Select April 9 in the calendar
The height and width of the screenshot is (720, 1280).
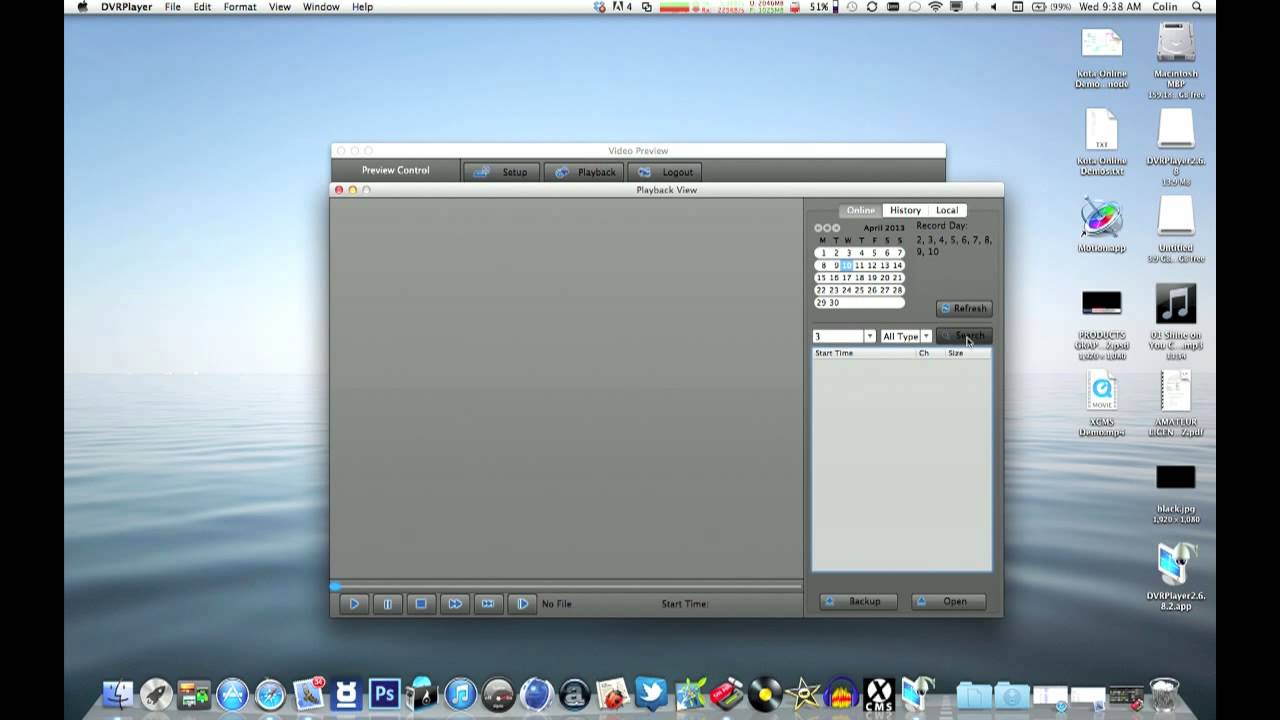(x=835, y=265)
